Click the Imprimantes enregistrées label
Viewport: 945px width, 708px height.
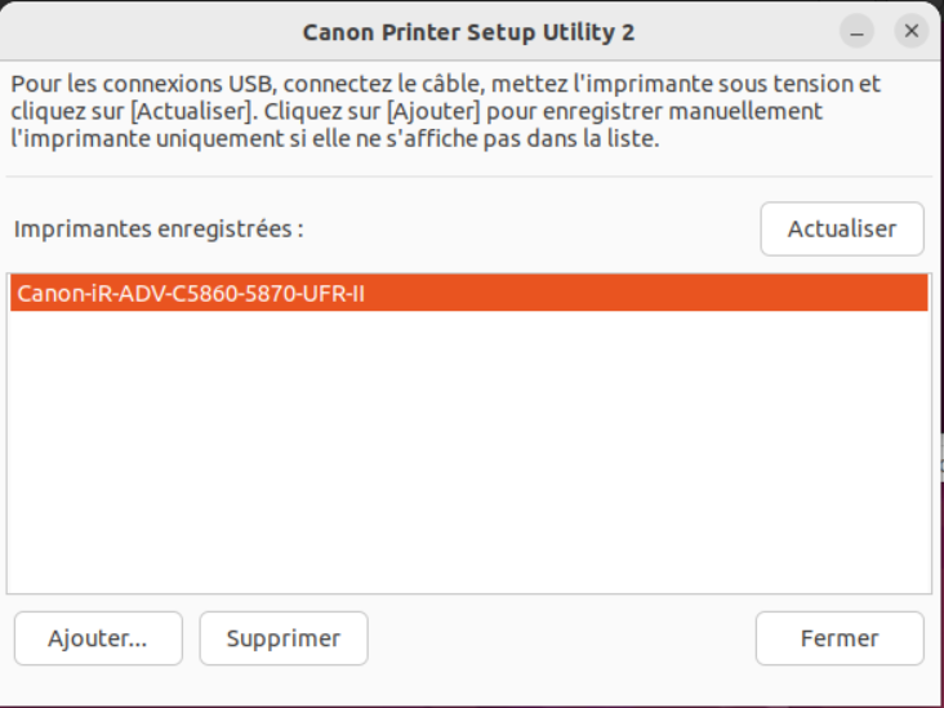click(158, 229)
